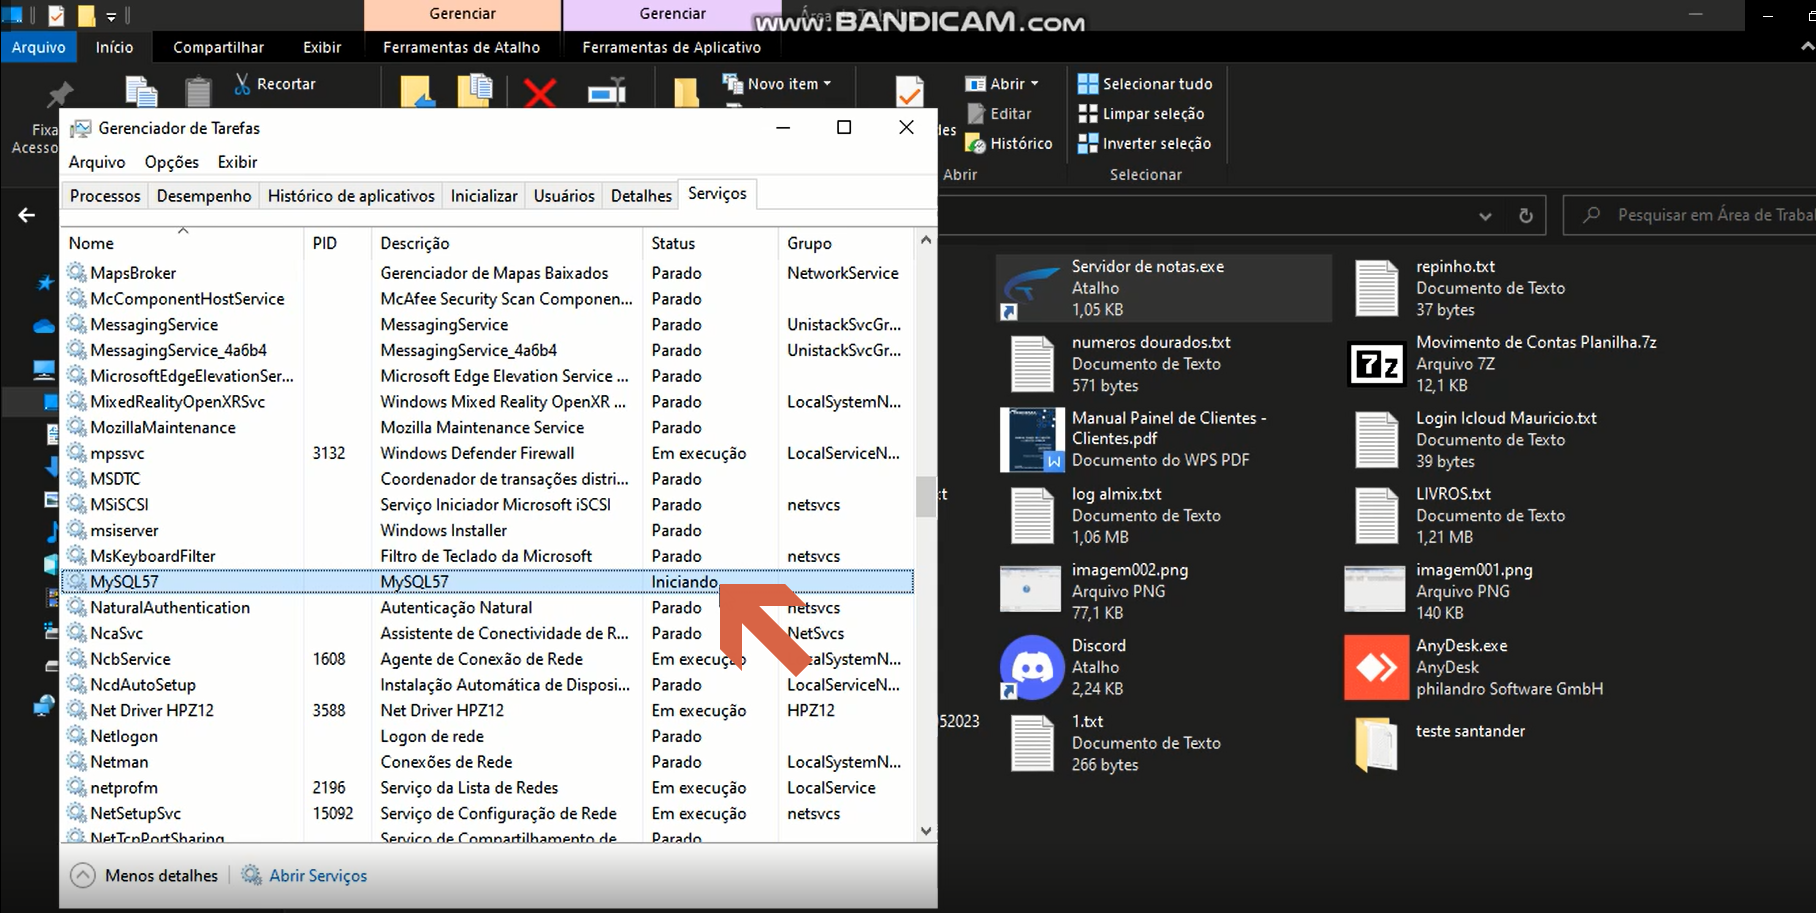Expand the address bar history chevron
This screenshot has width=1816, height=913.
(1485, 216)
